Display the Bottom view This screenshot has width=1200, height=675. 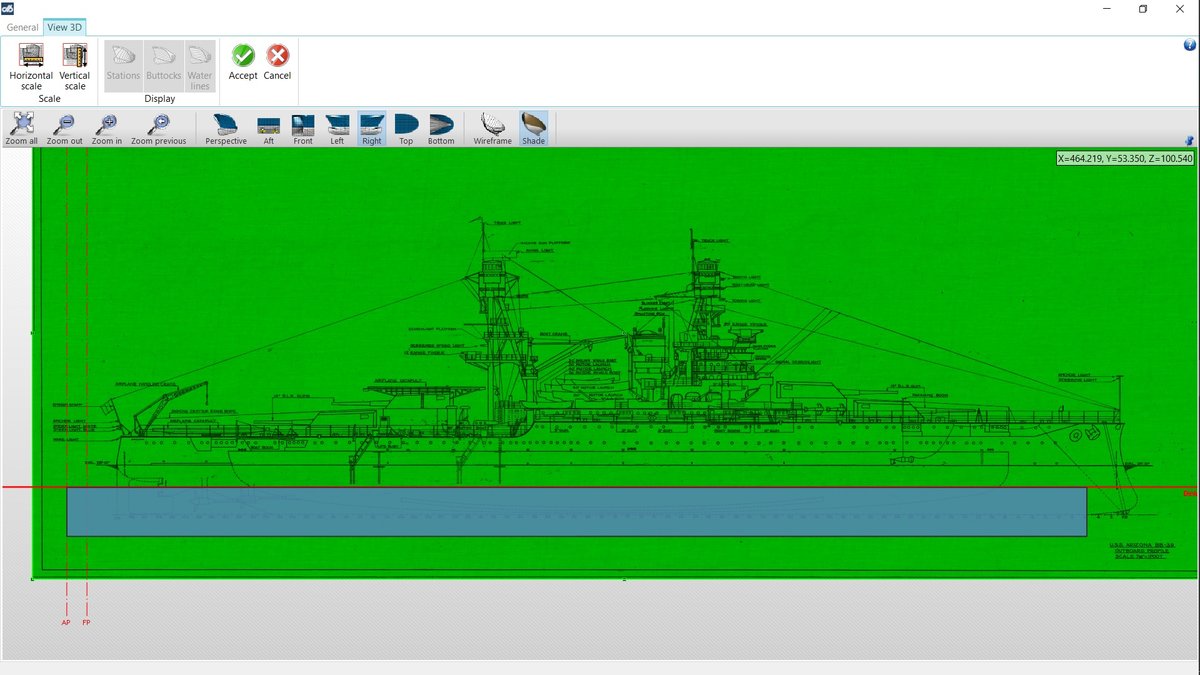tap(441, 129)
